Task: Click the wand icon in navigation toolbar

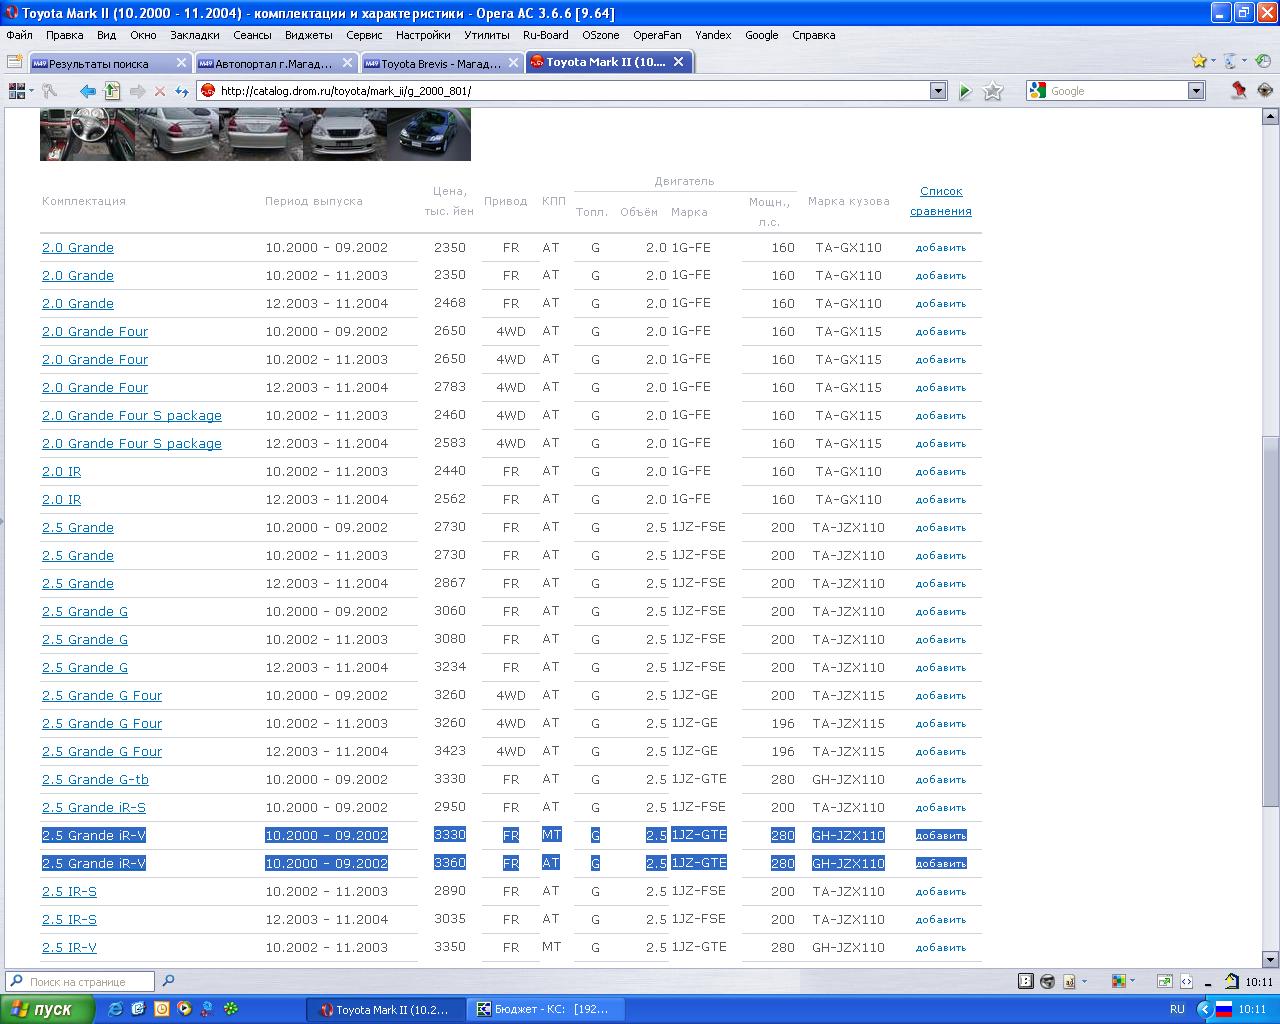Action: coord(49,91)
